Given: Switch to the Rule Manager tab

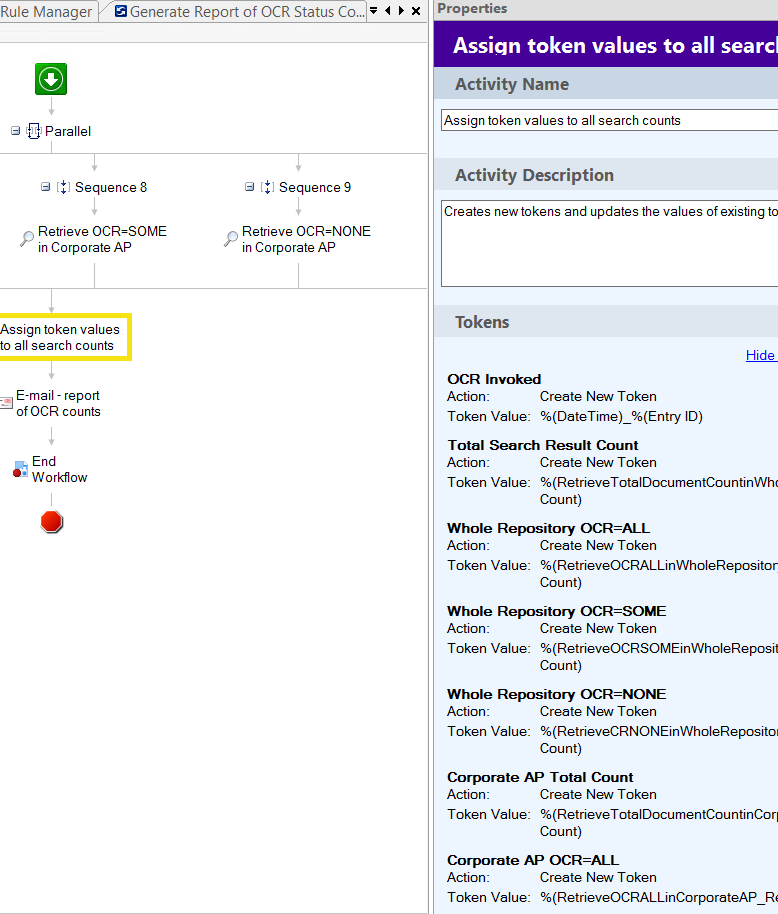Looking at the screenshot, I should pos(46,12).
